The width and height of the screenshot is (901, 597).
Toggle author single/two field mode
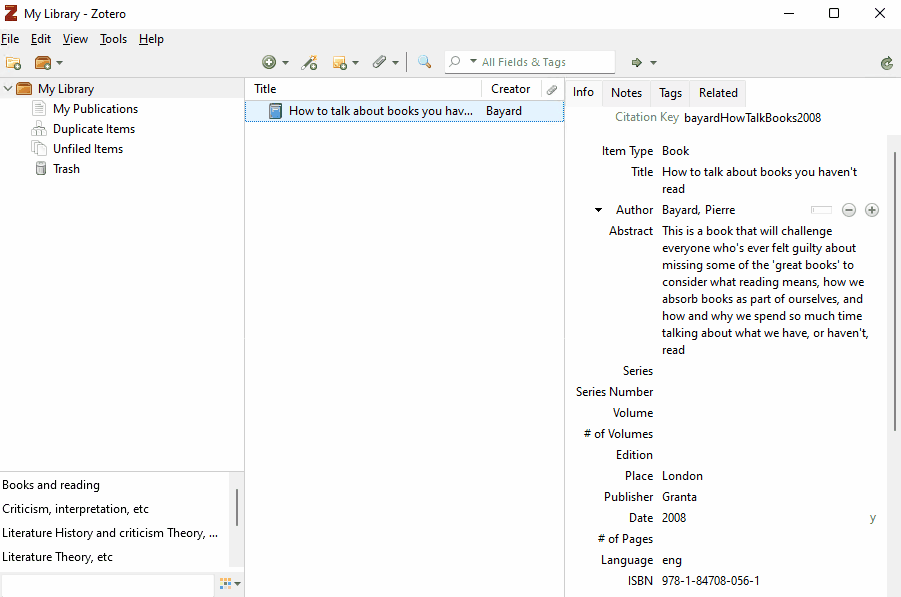821,210
